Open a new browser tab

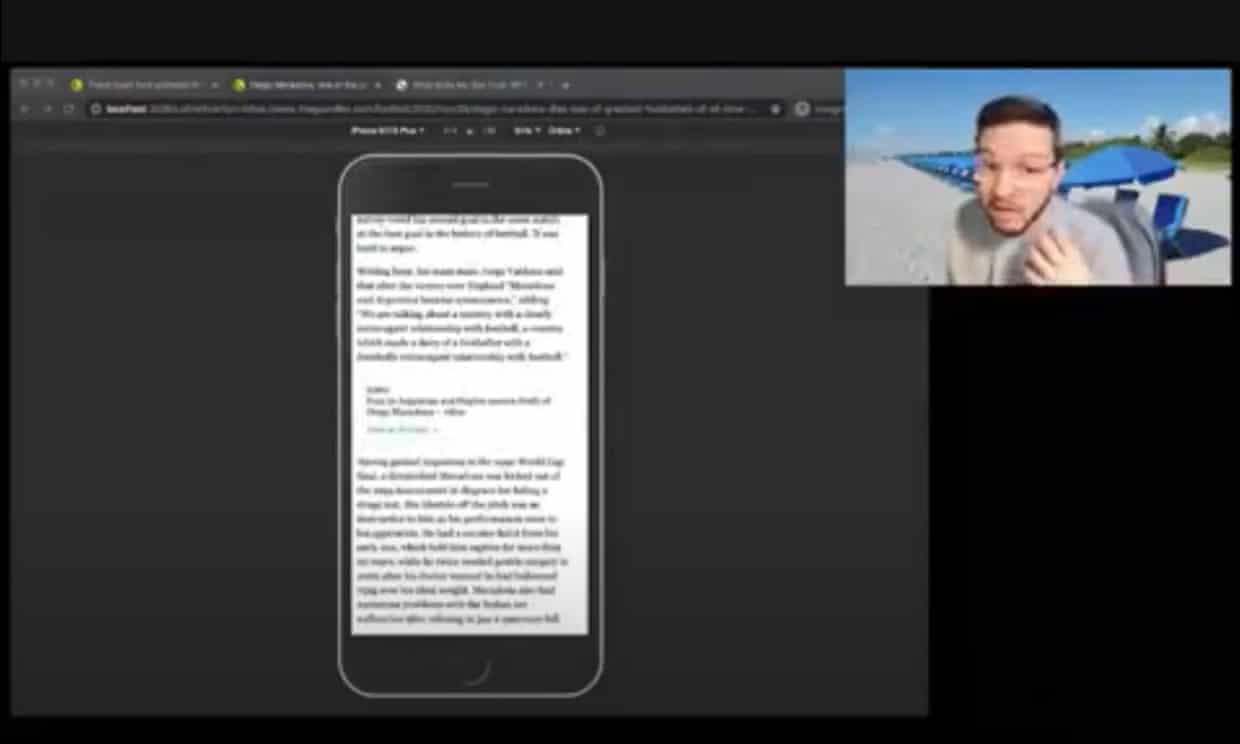[x=565, y=85]
